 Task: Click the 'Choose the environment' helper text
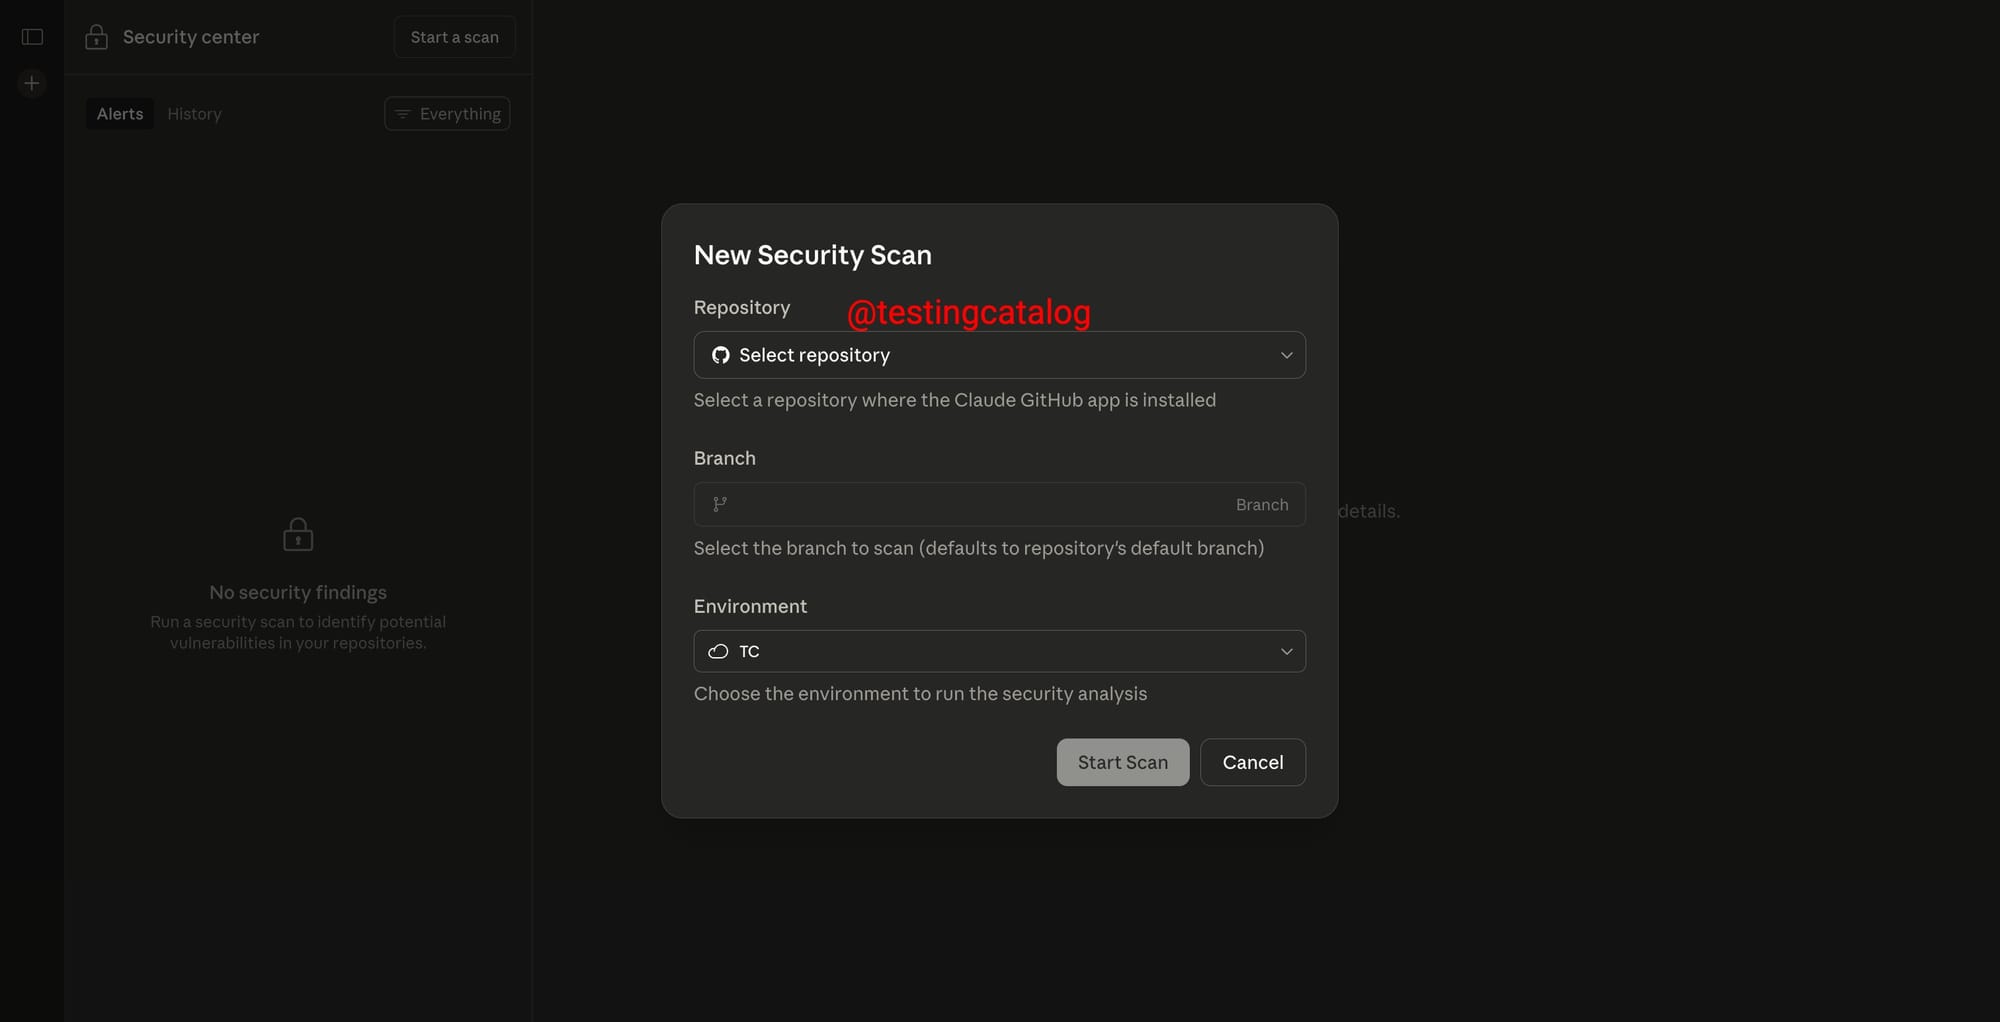[x=920, y=694]
